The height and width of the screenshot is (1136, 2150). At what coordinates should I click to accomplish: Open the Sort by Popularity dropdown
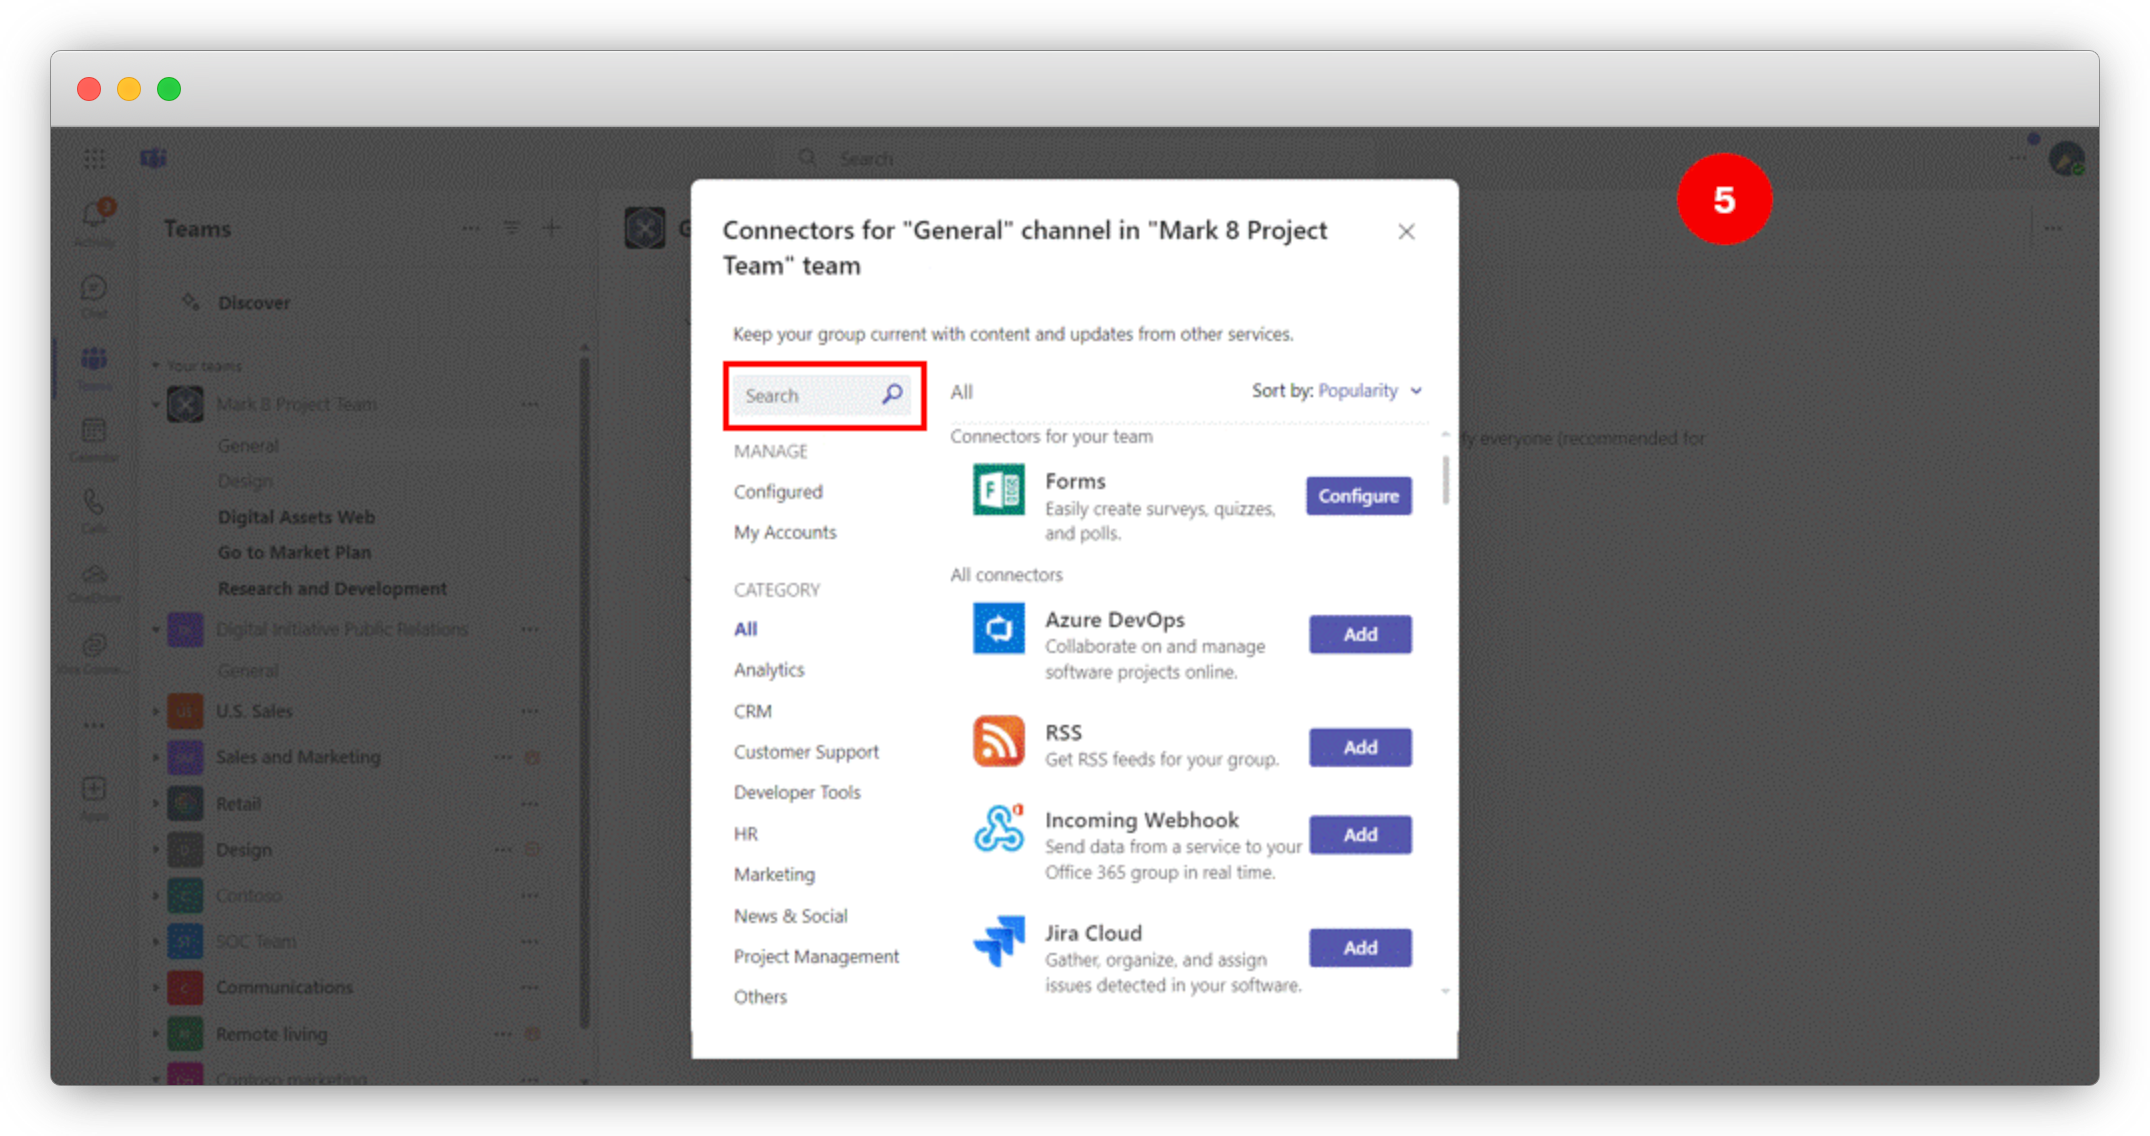point(1370,391)
